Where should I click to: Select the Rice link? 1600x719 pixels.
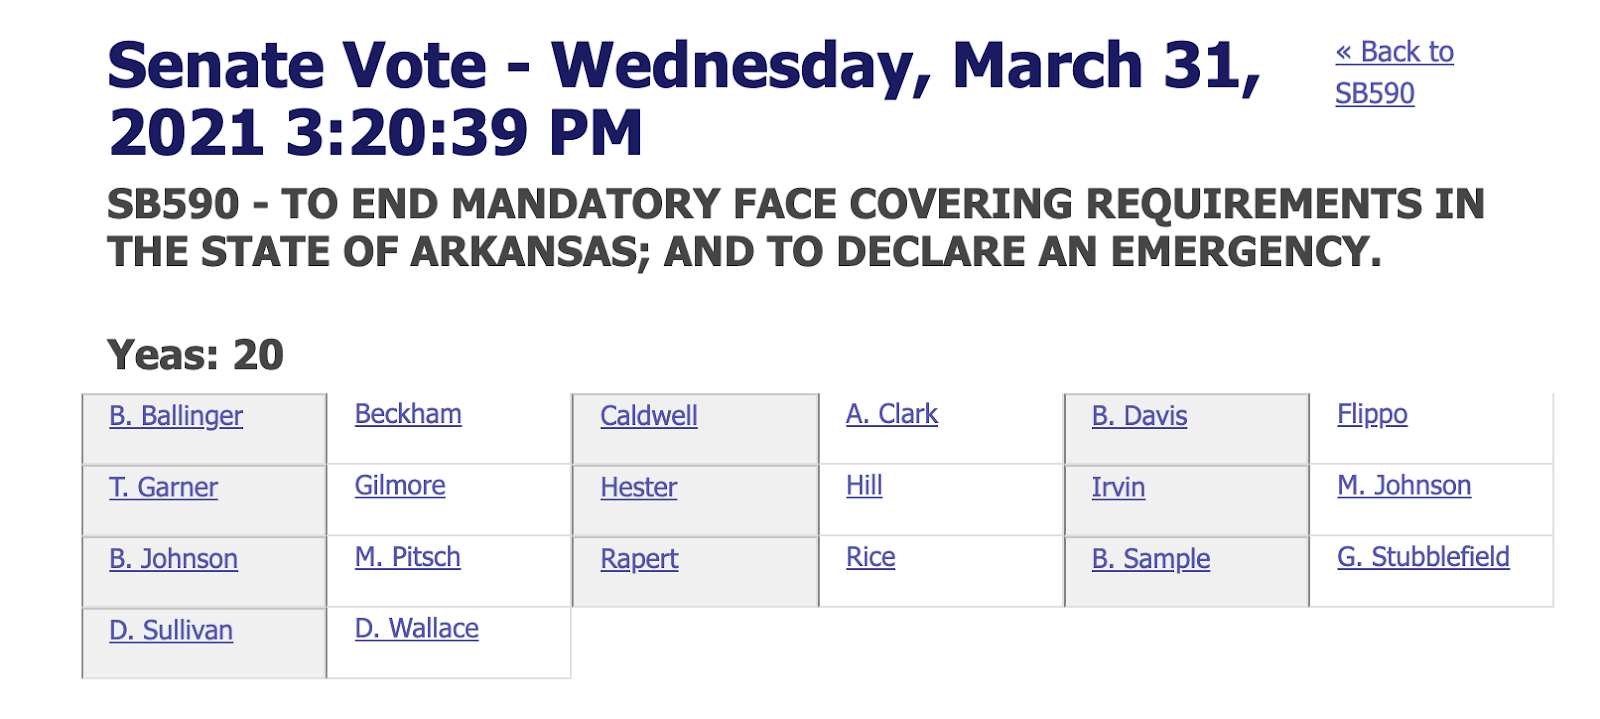coord(870,557)
